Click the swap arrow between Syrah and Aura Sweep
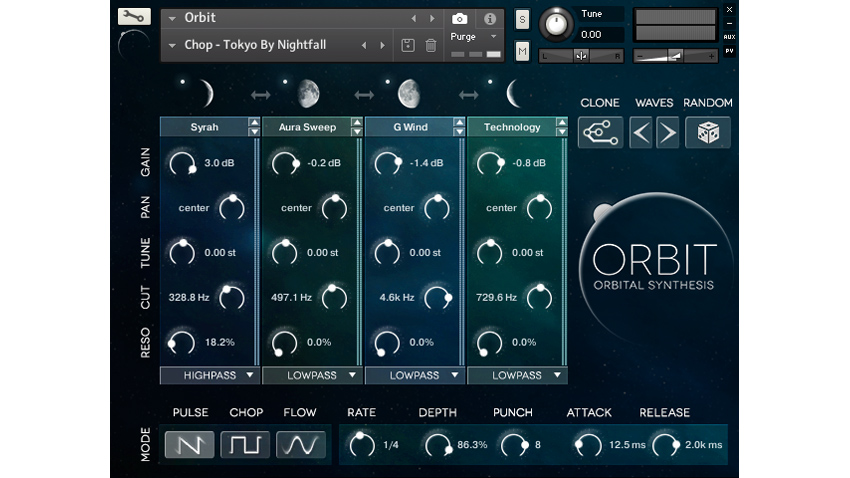850x478 pixels. [x=260, y=95]
